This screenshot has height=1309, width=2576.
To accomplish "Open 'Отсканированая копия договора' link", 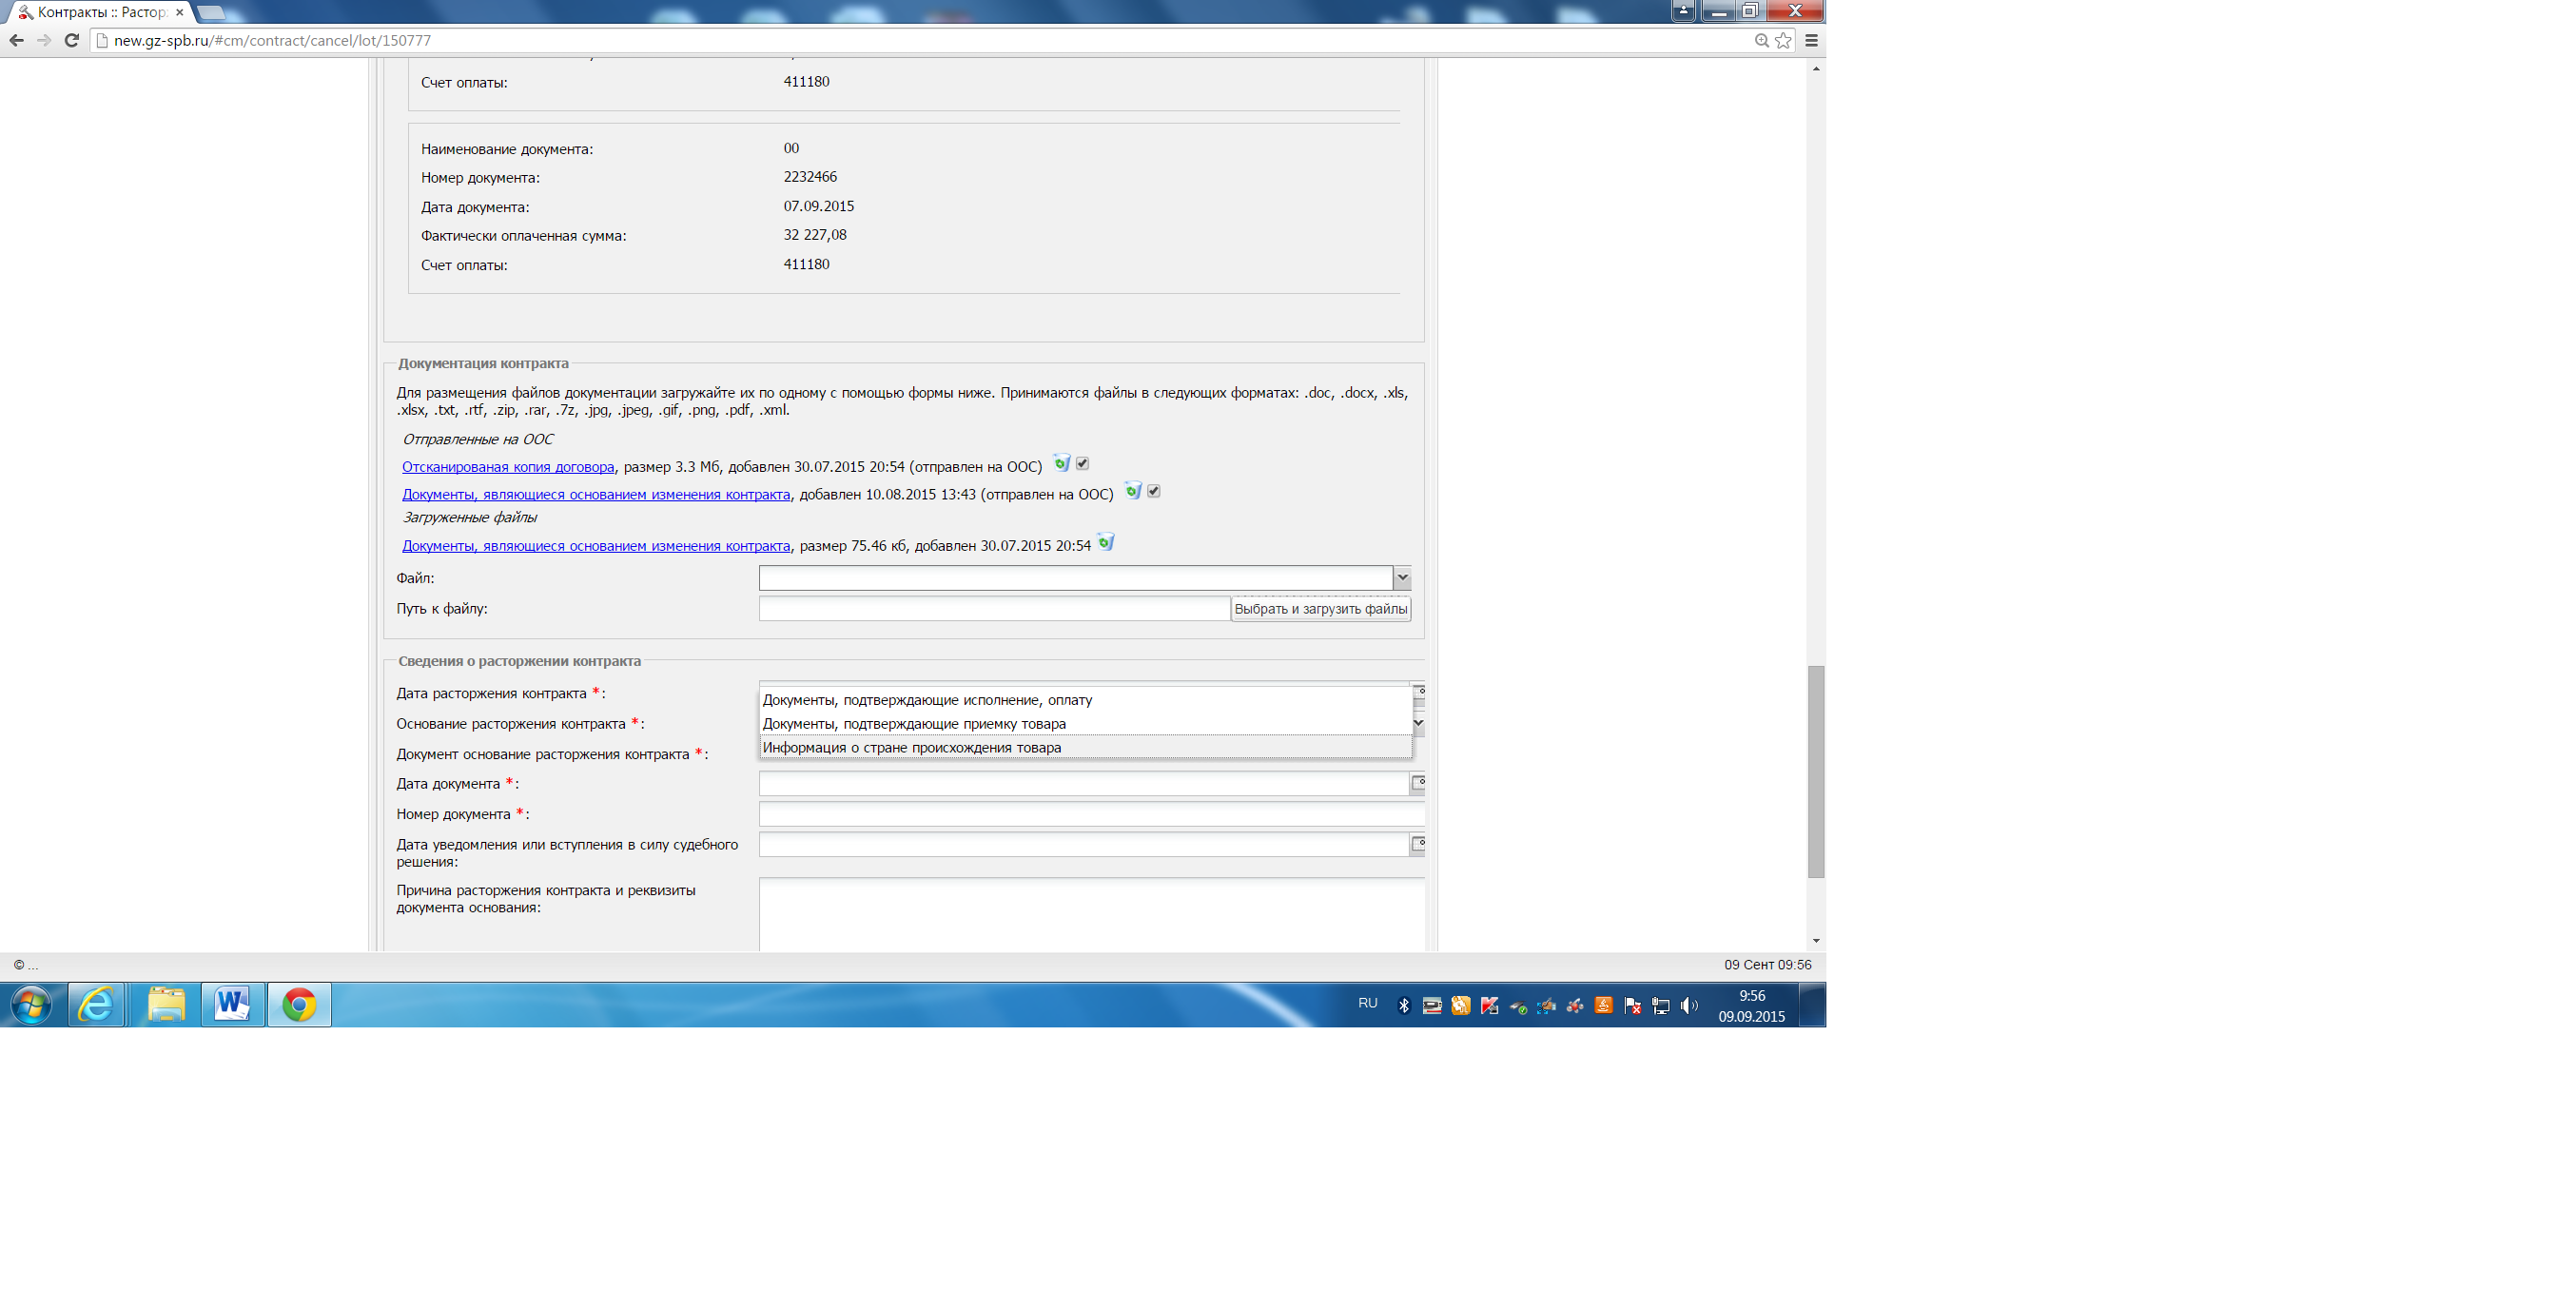I will 507,467.
